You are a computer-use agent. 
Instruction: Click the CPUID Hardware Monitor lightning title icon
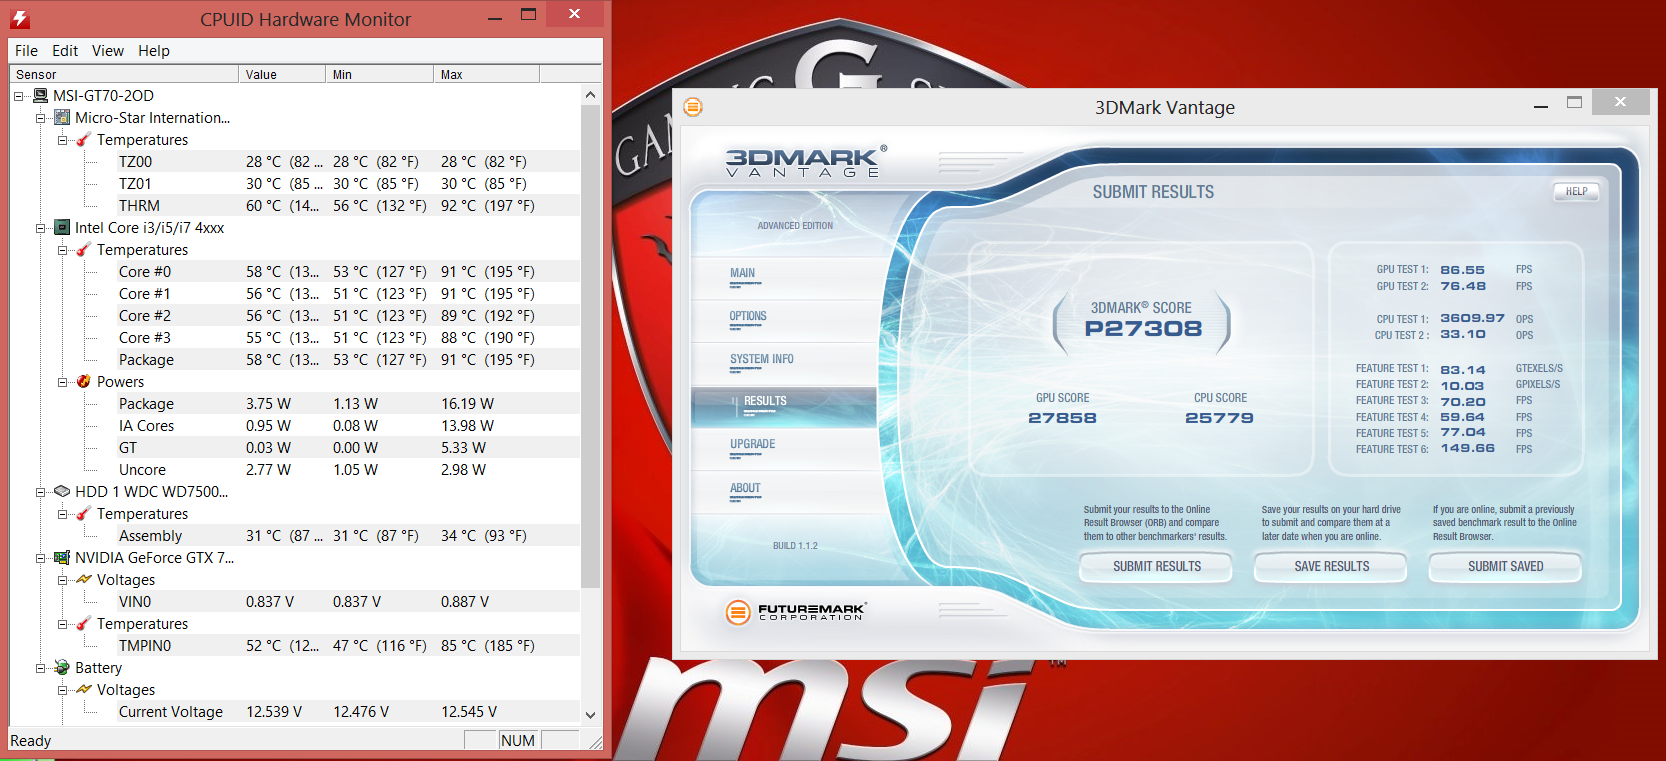pyautogui.click(x=19, y=18)
